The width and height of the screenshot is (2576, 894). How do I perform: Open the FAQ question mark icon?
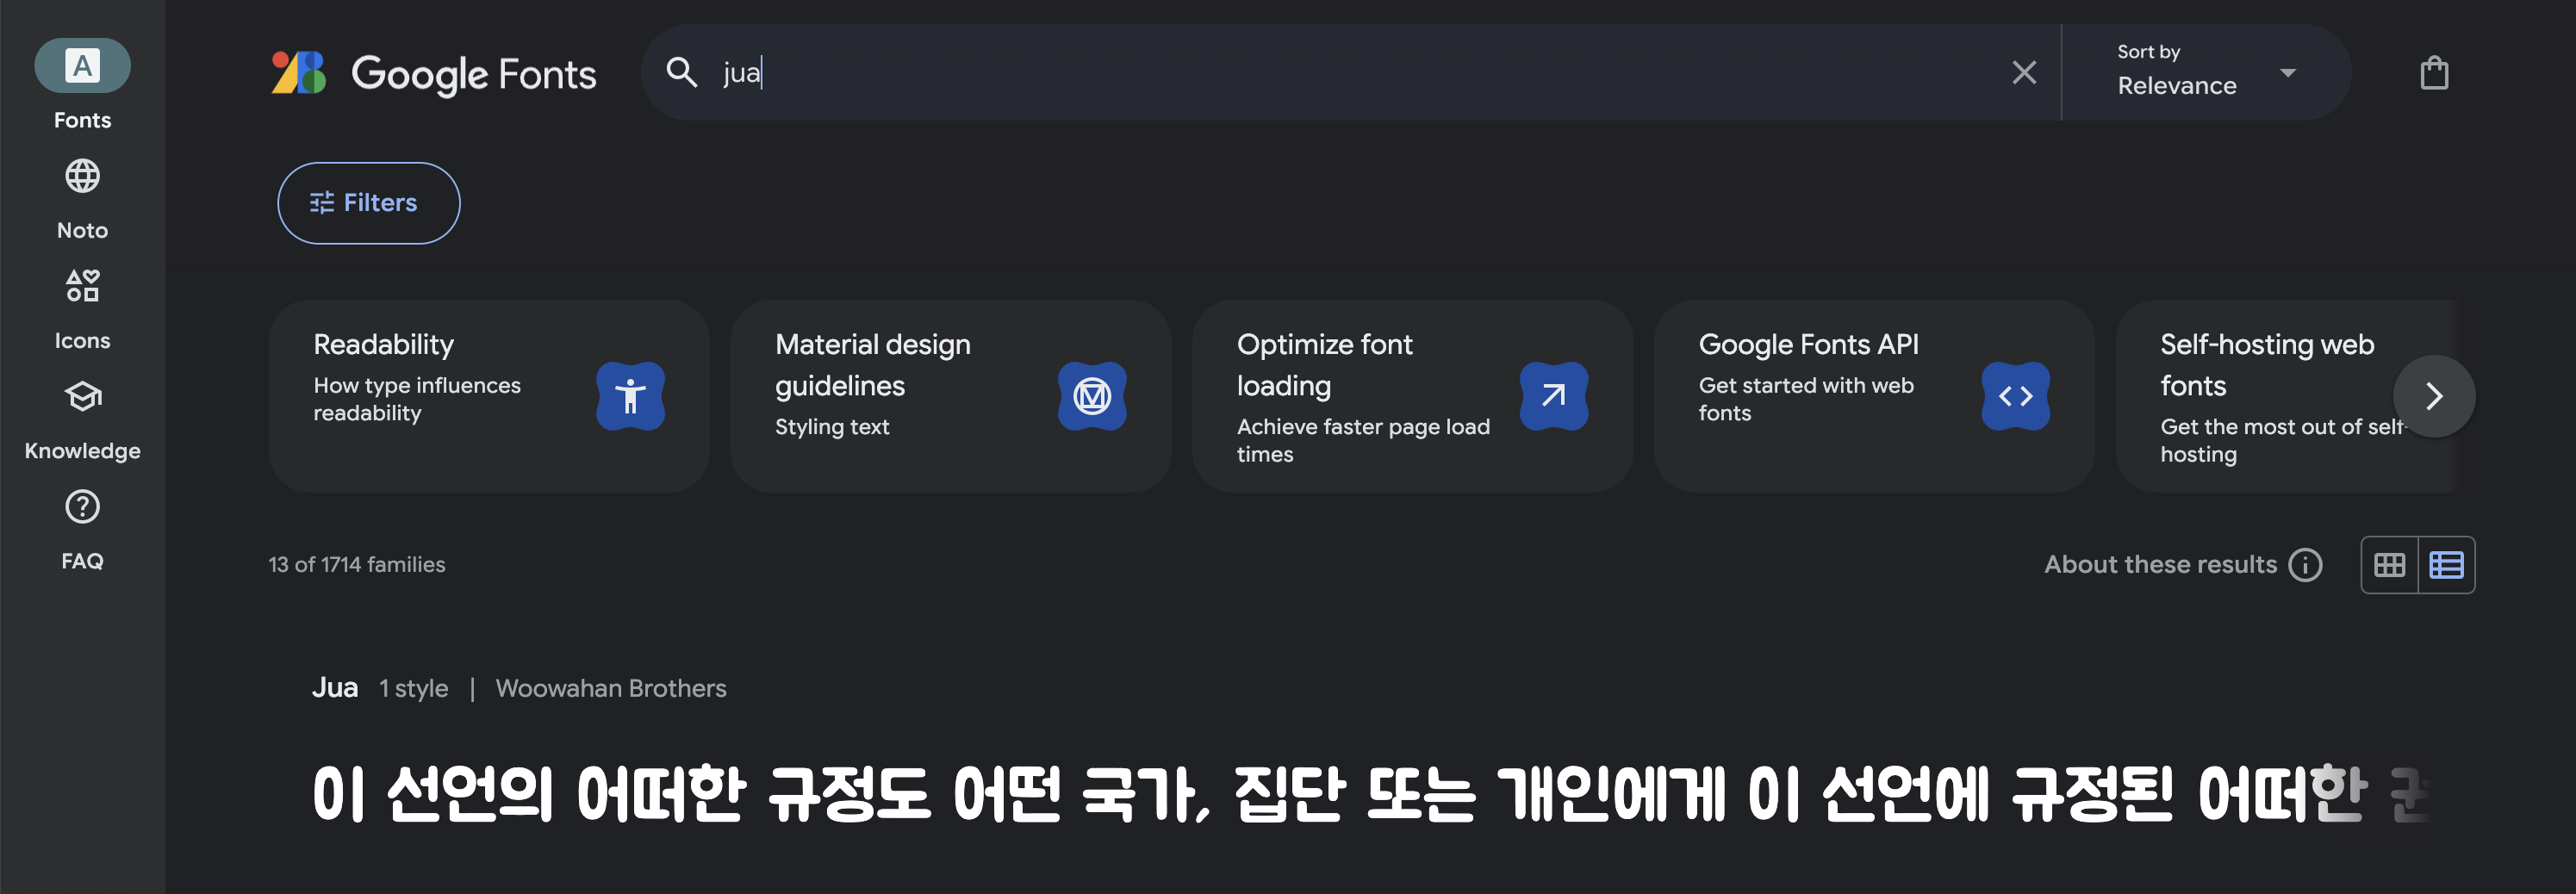82,507
